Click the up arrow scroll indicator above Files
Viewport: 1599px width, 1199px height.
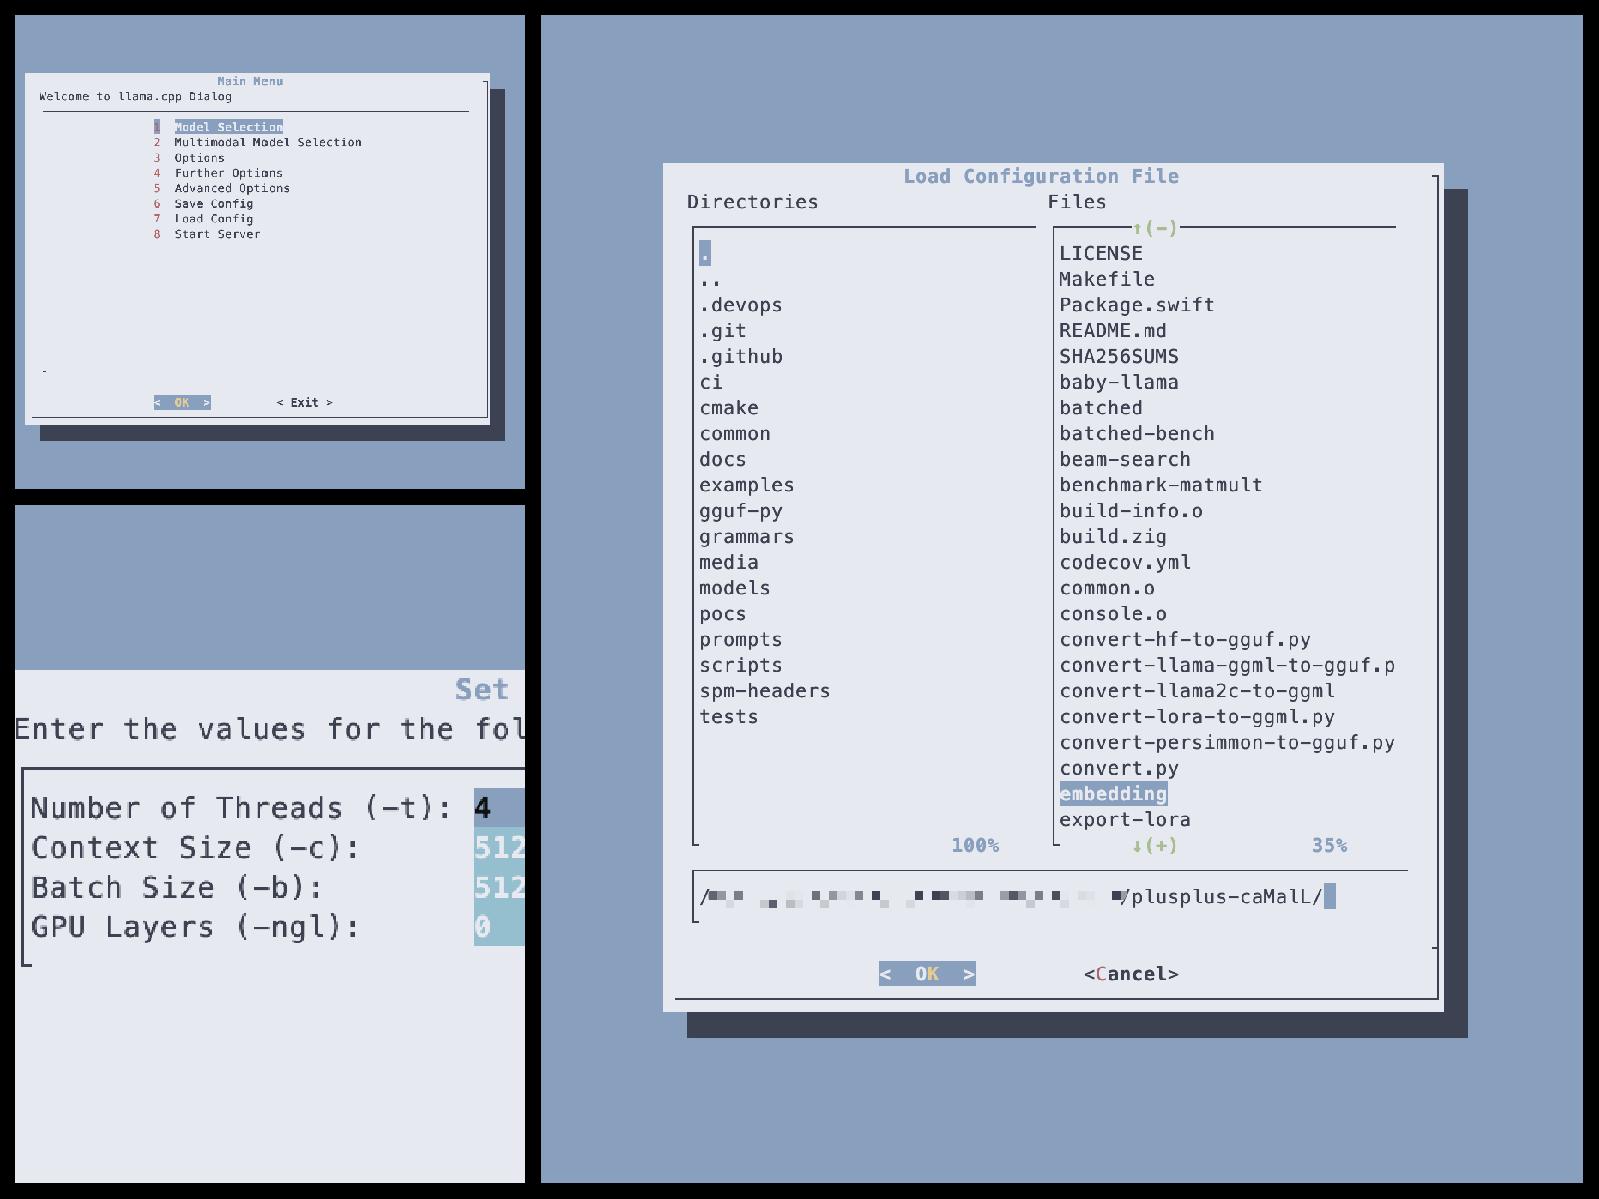click(1155, 228)
